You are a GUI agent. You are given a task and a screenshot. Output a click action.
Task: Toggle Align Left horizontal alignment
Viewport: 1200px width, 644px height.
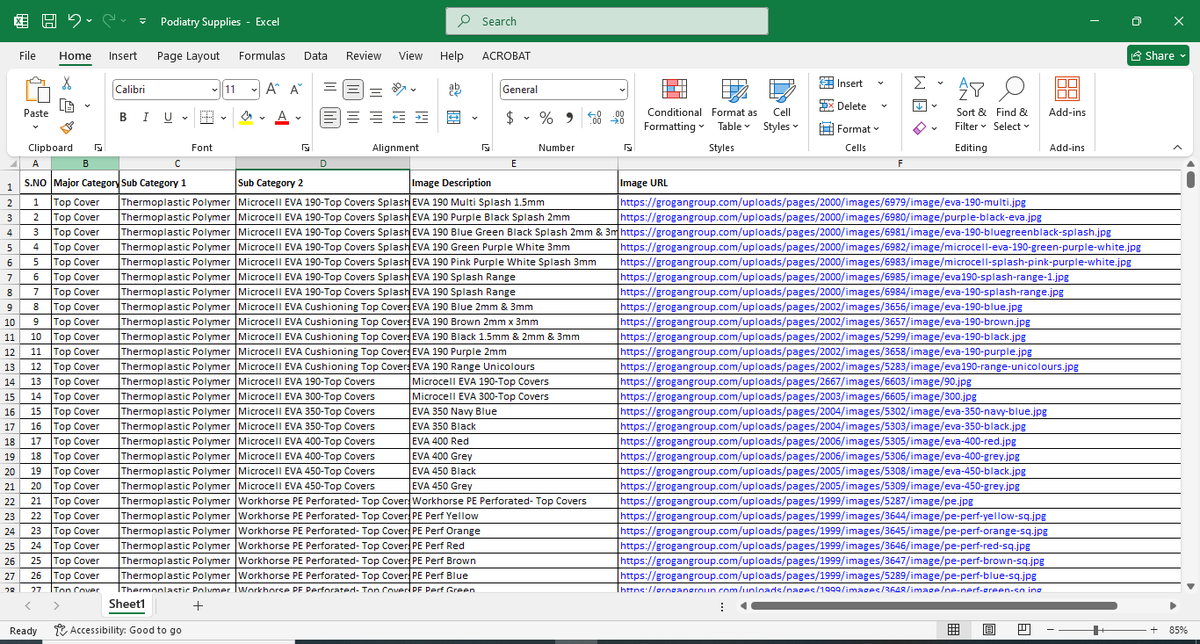point(330,118)
